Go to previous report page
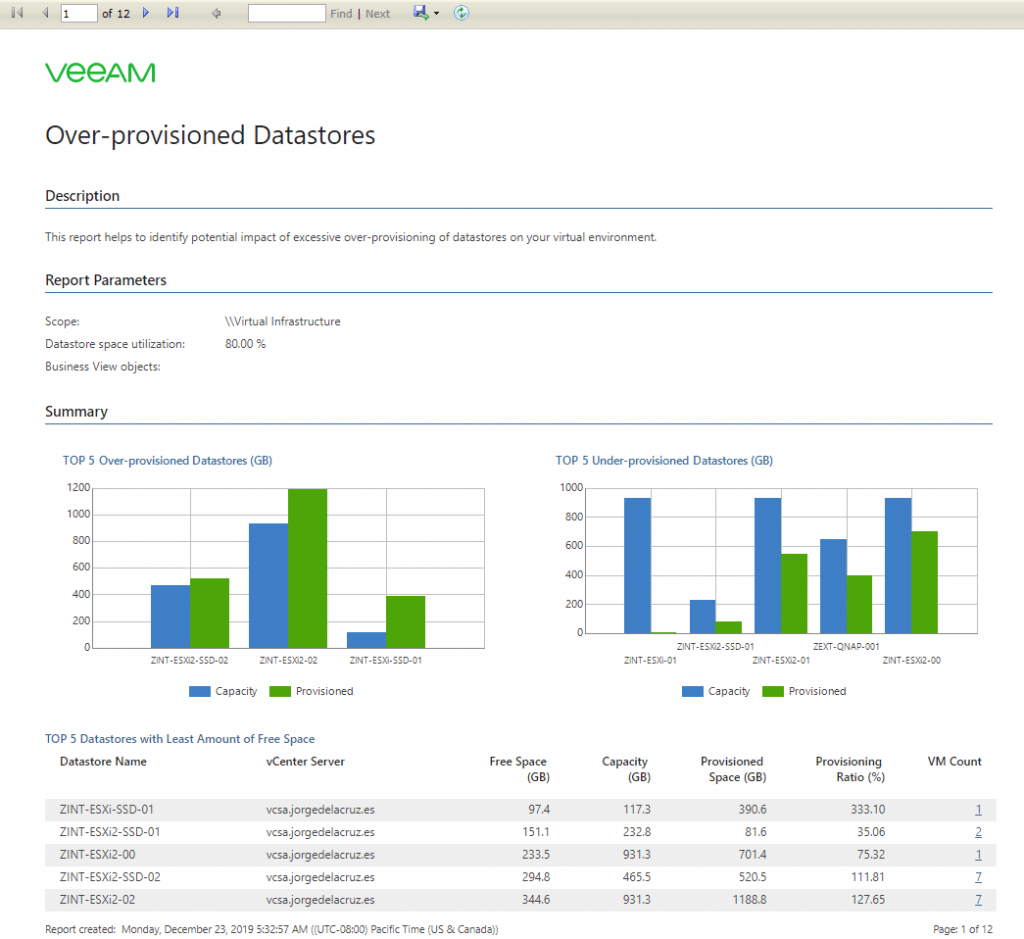The height and width of the screenshot is (939, 1024). tap(45, 12)
